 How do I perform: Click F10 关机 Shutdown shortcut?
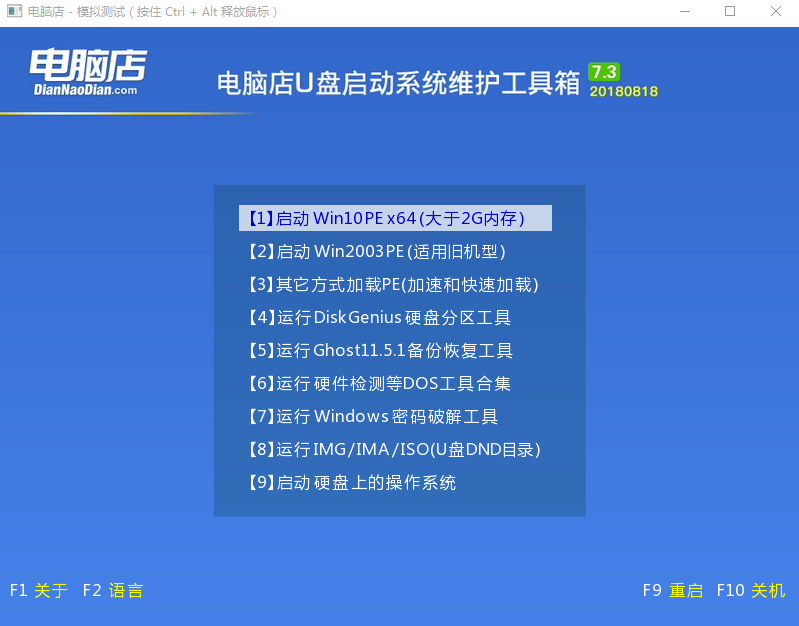point(751,590)
